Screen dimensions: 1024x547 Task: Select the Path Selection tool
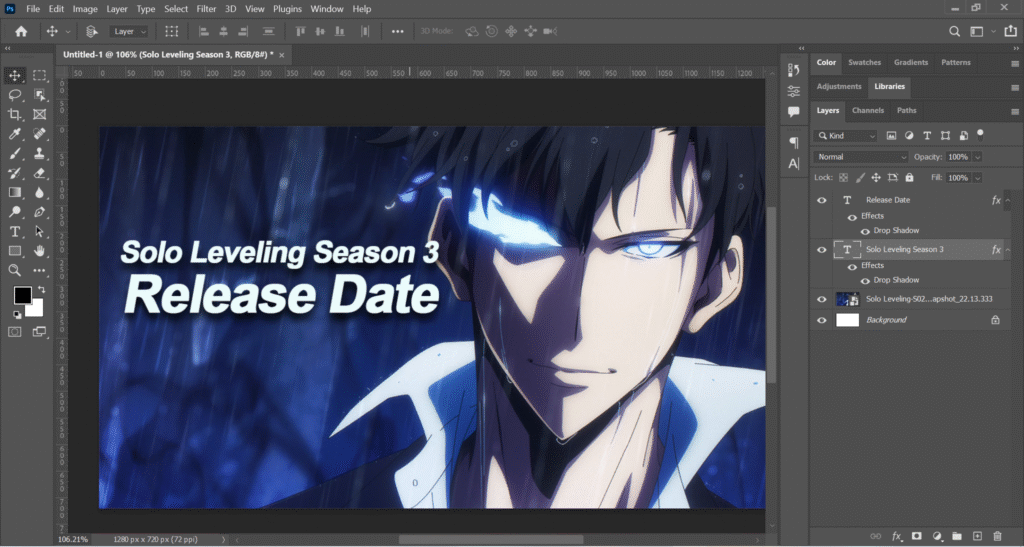39,232
